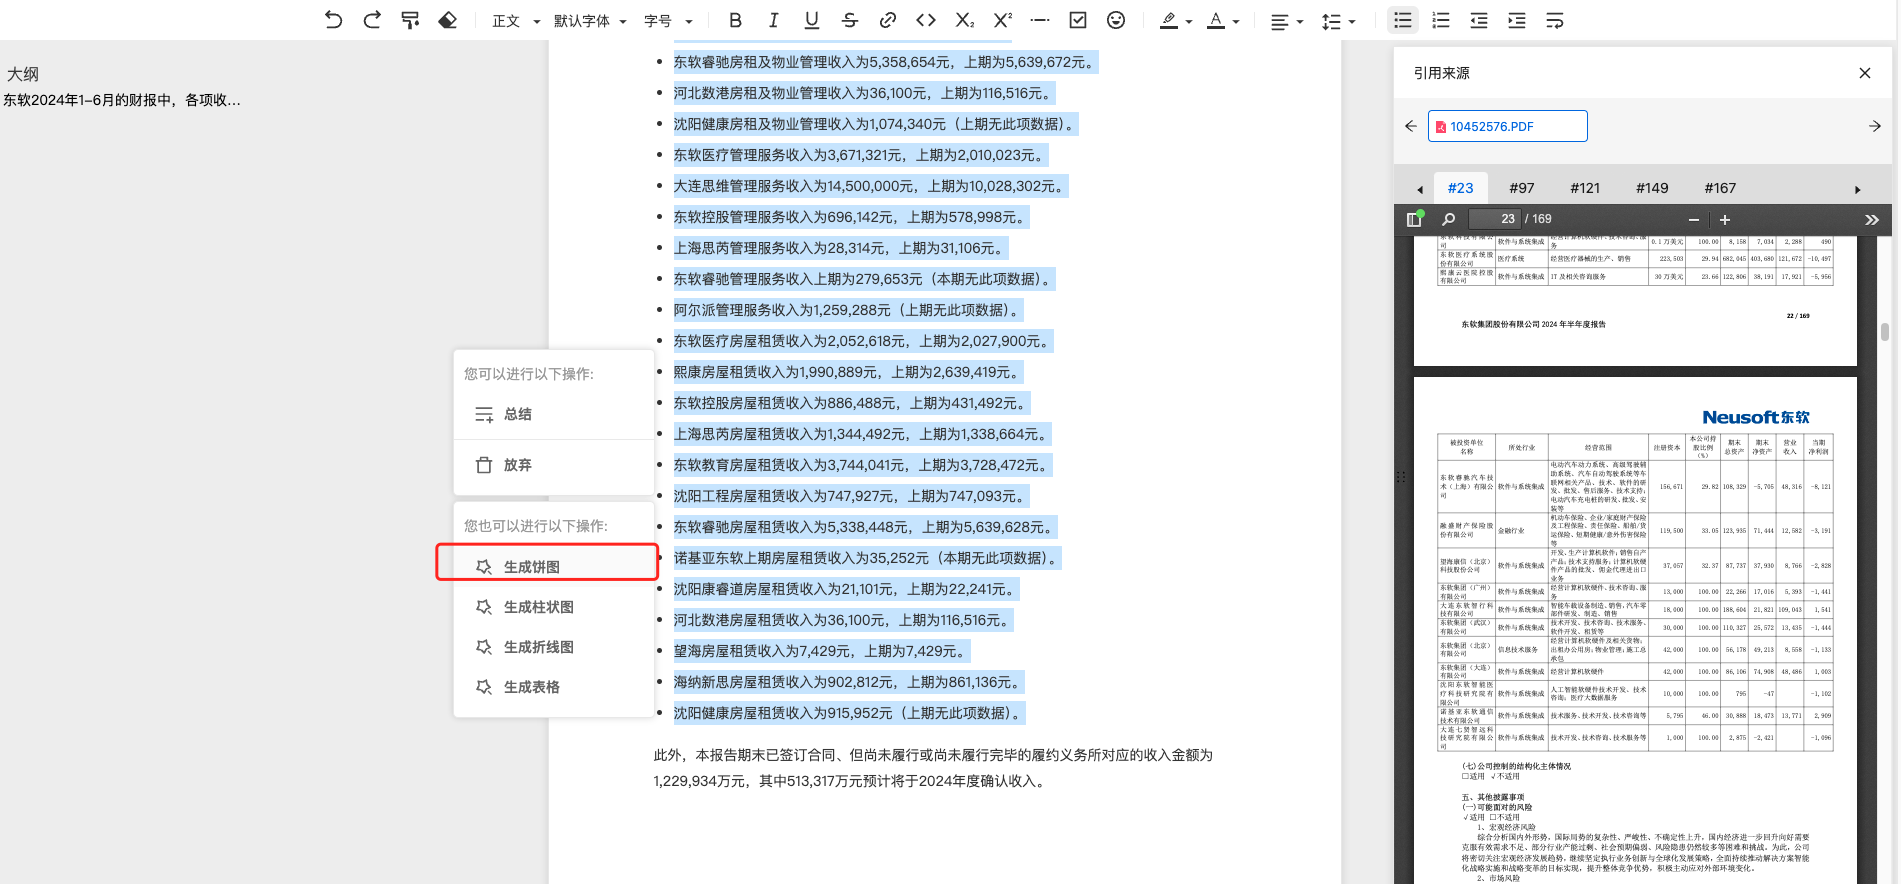Open the PDF viewer more tools chevrons
The height and width of the screenshot is (884, 1901).
[1872, 219]
